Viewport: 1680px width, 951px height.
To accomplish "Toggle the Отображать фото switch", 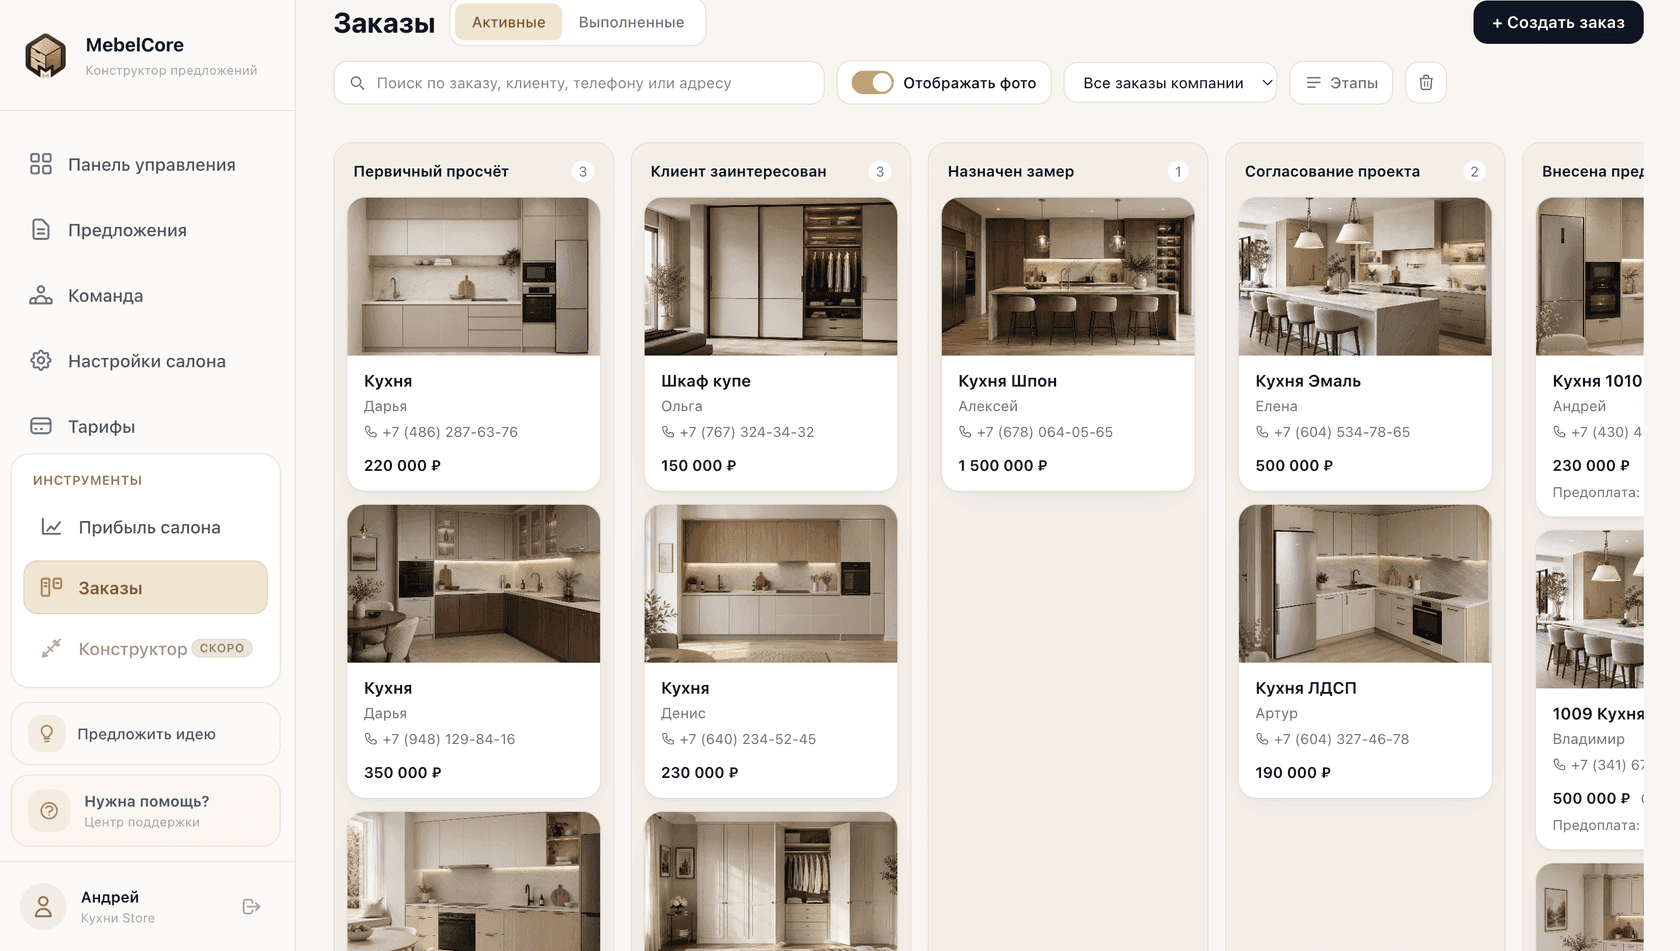I will click(872, 83).
